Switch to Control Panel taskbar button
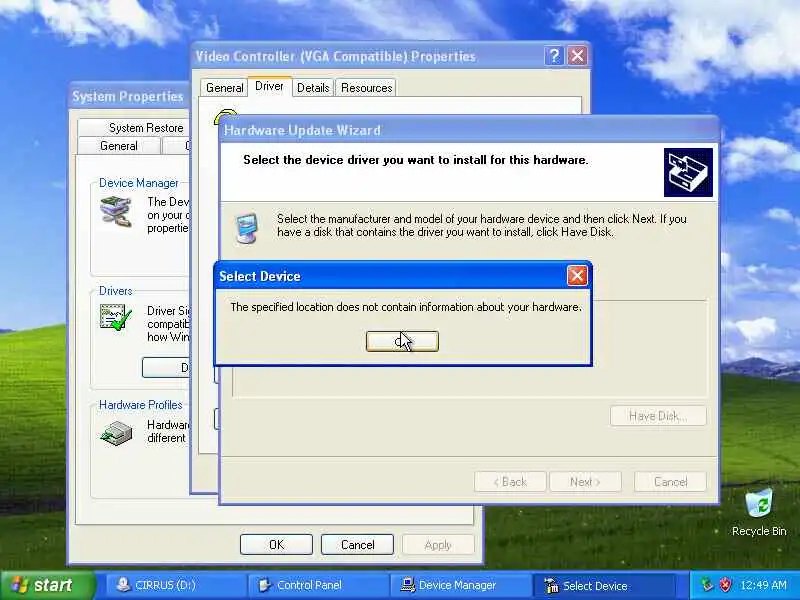 pyautogui.click(x=318, y=585)
